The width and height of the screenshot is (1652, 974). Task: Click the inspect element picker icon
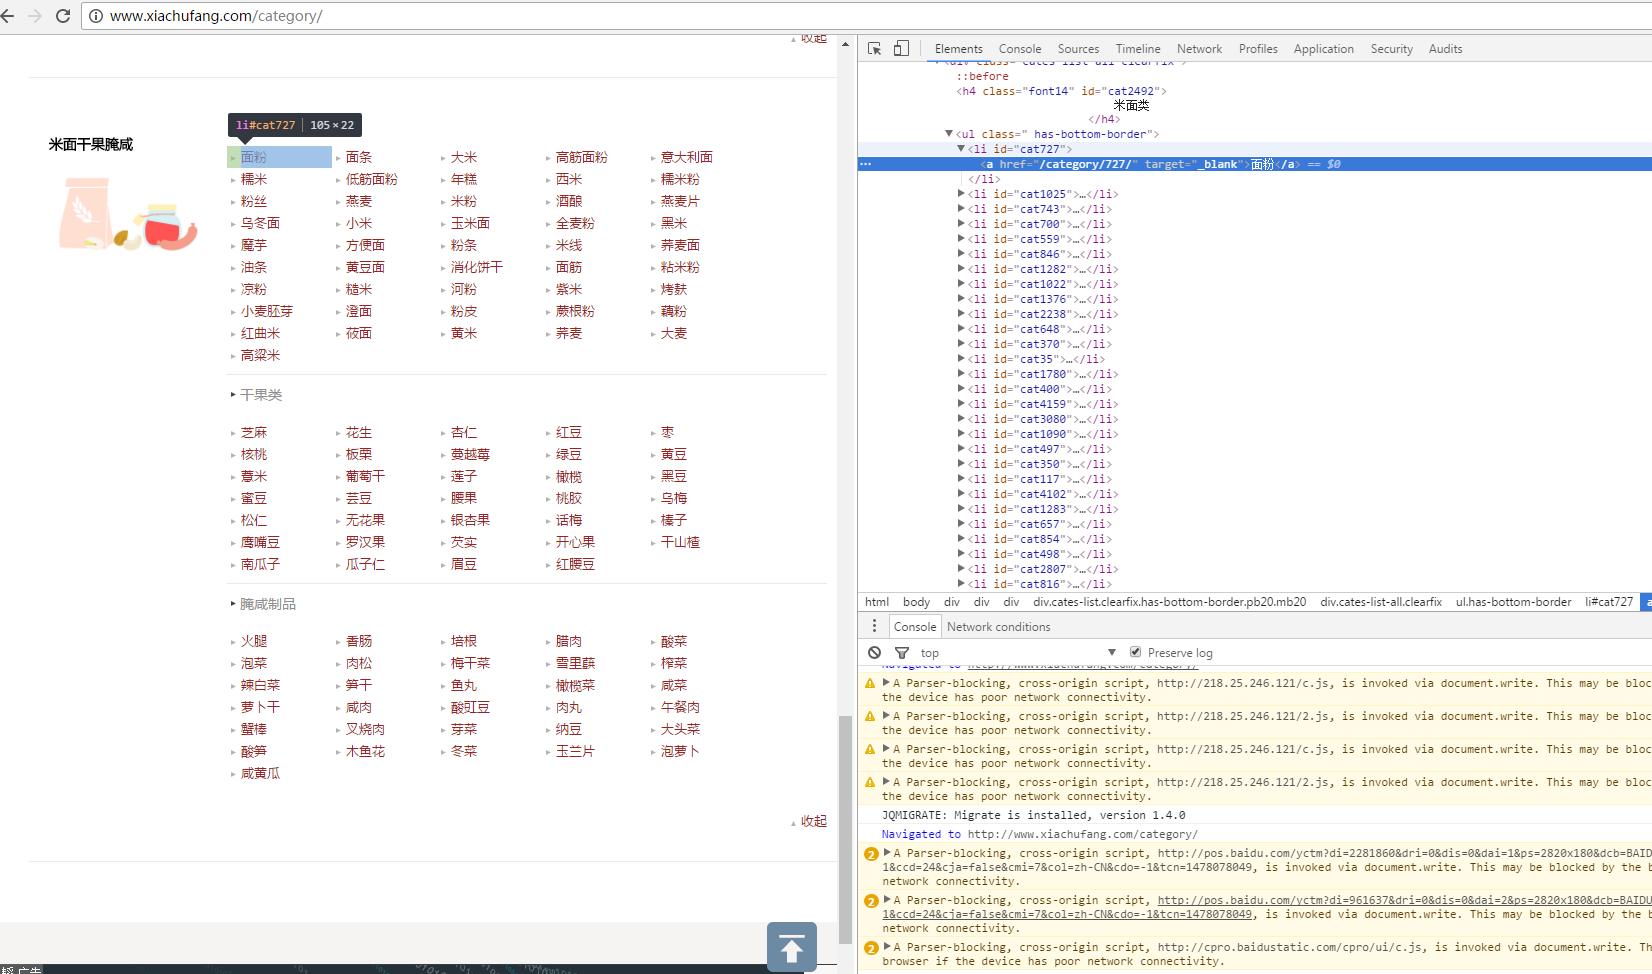pos(874,48)
